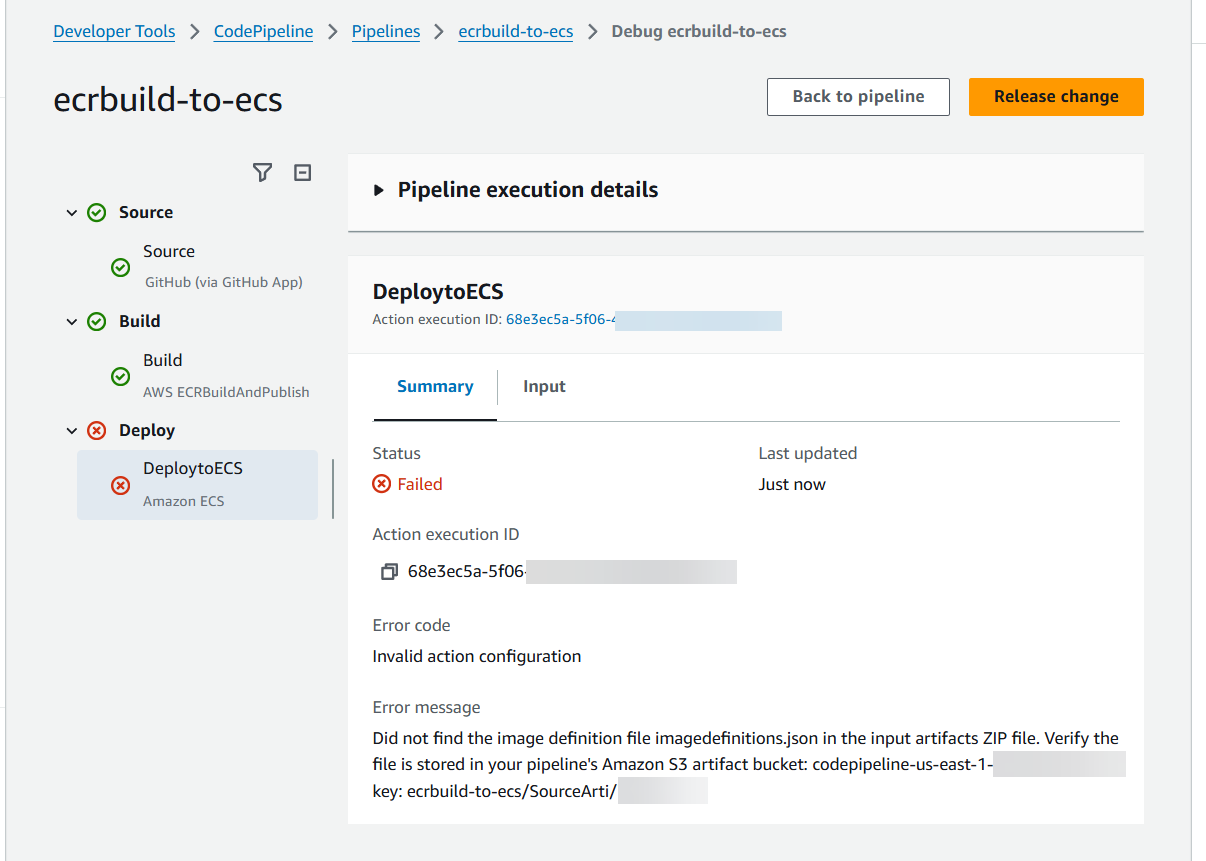1206x861 pixels.
Task: Click the green check icon next to Build stage
Action: tap(96, 321)
